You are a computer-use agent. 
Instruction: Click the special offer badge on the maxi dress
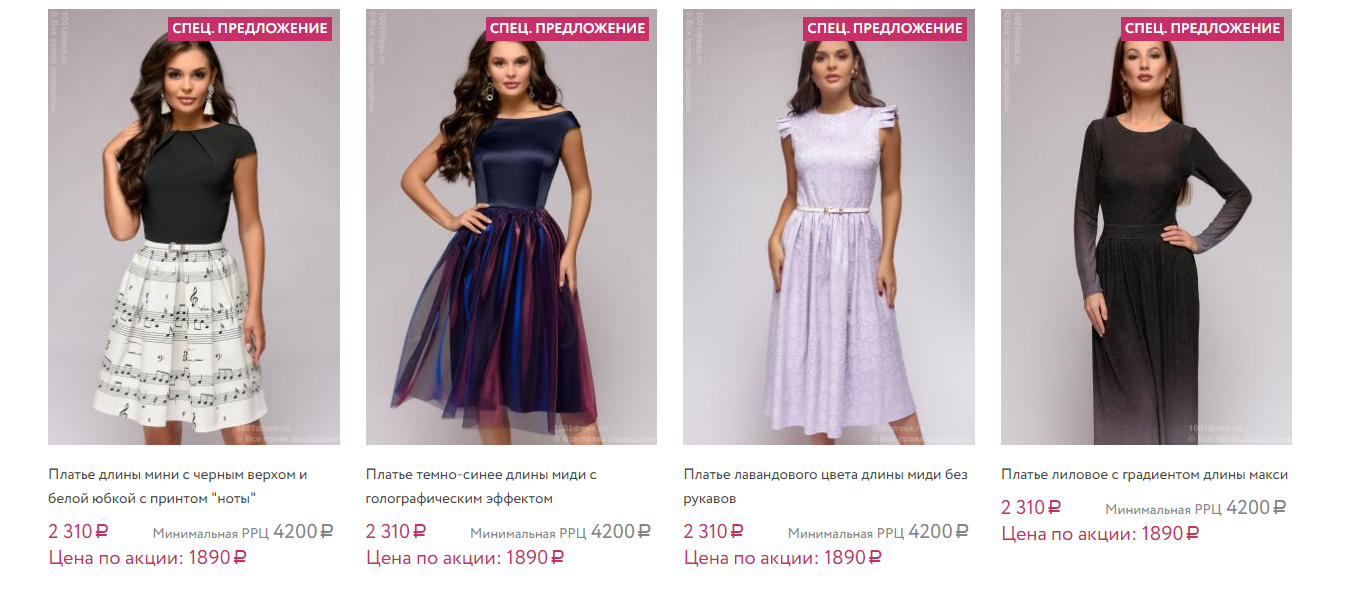pos(1202,28)
